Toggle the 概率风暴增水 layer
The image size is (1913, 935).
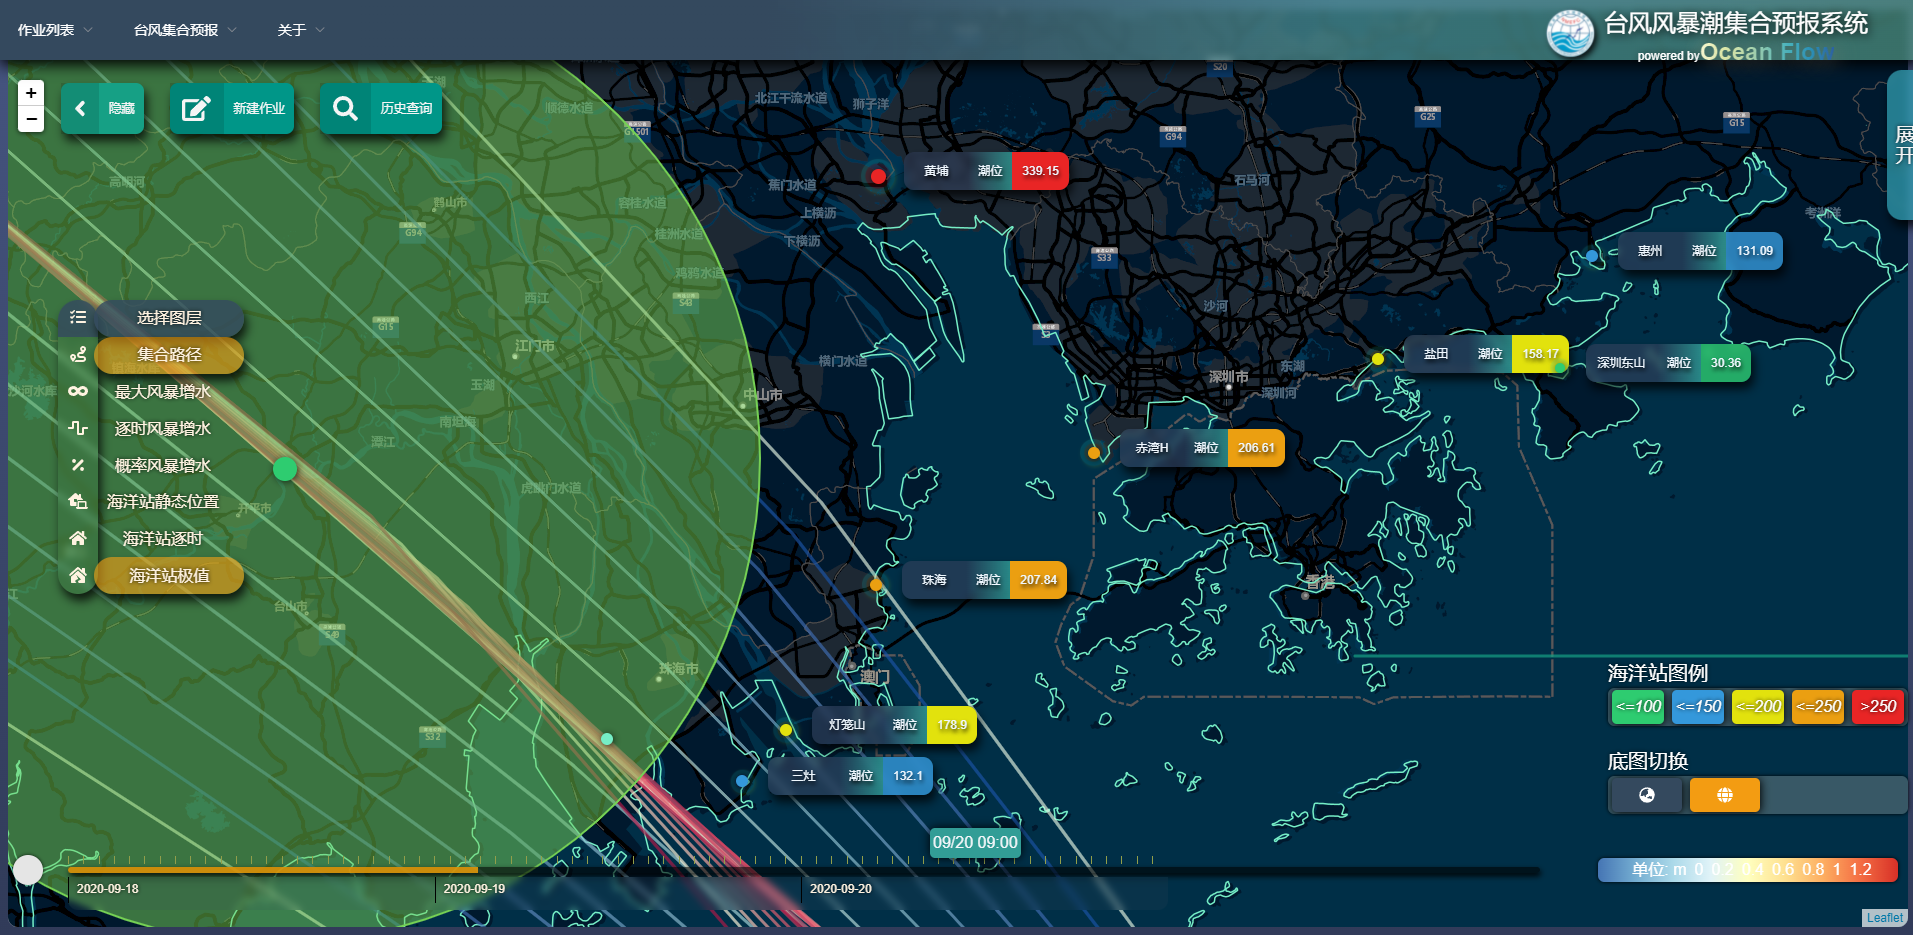162,465
